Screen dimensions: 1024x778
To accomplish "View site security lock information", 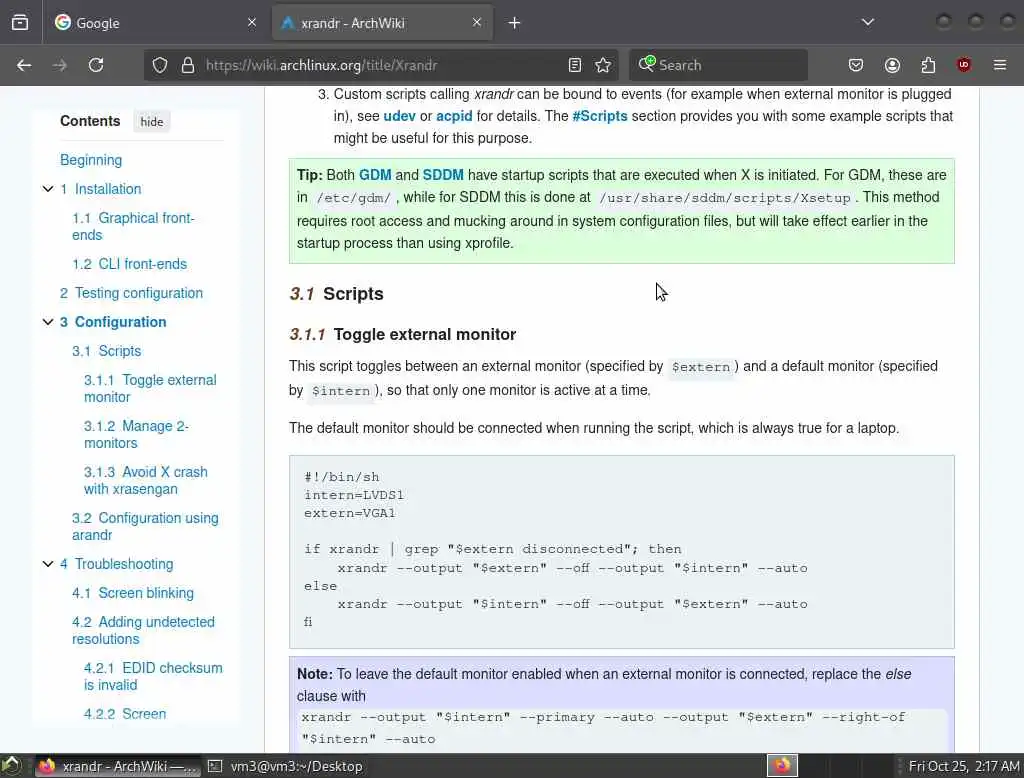I will [188, 65].
